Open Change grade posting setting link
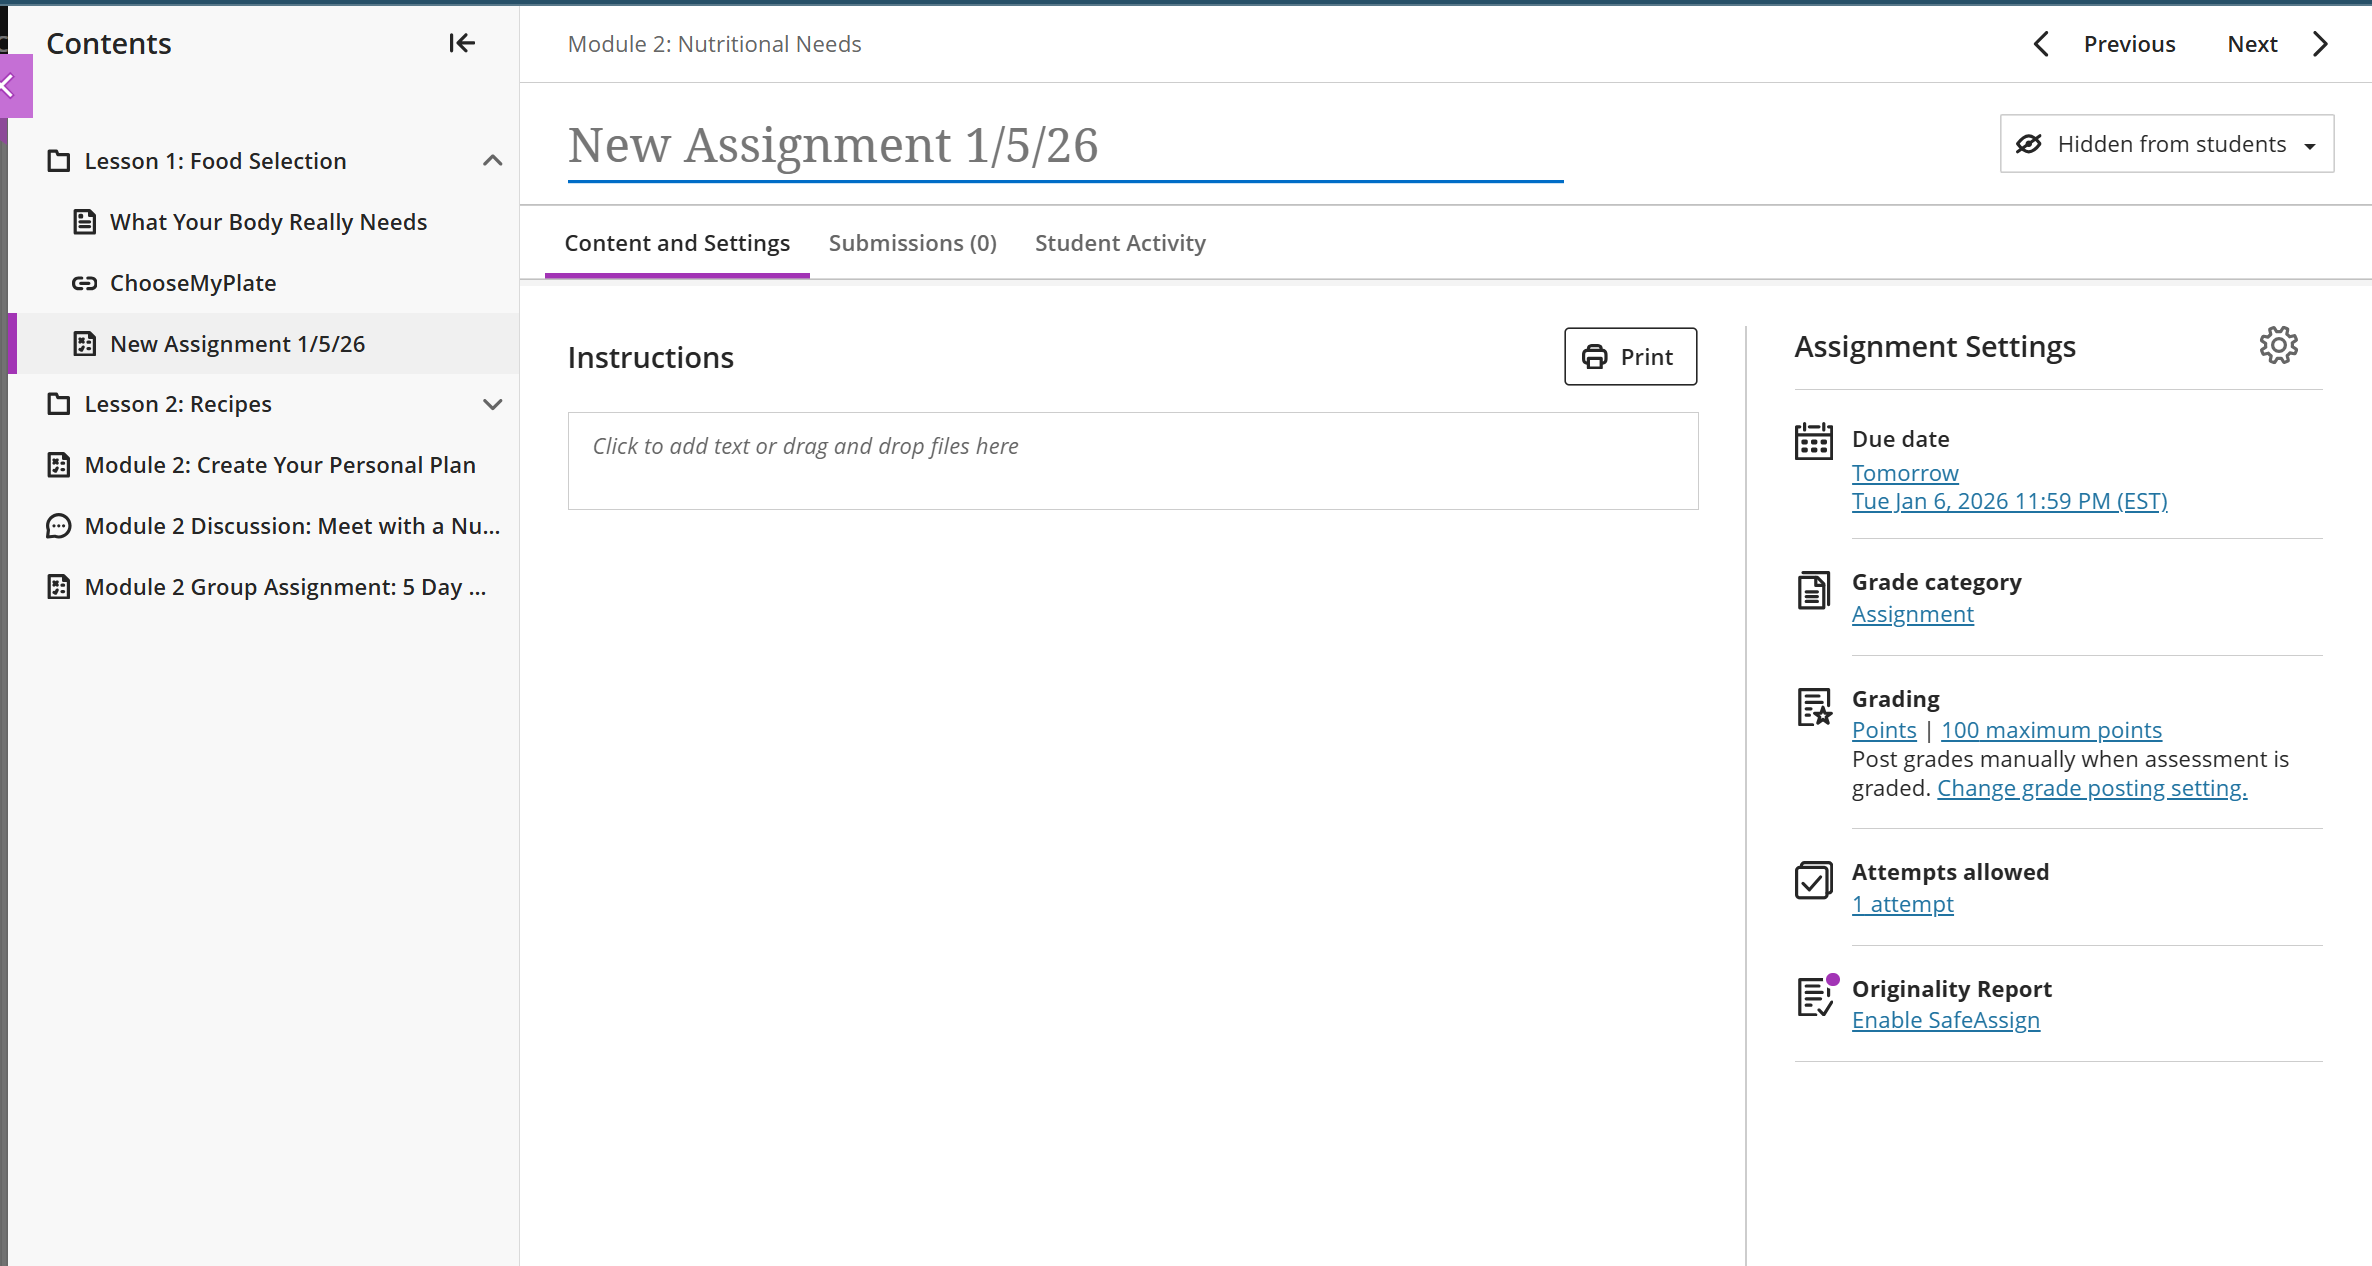The width and height of the screenshot is (2372, 1266). point(2092,788)
